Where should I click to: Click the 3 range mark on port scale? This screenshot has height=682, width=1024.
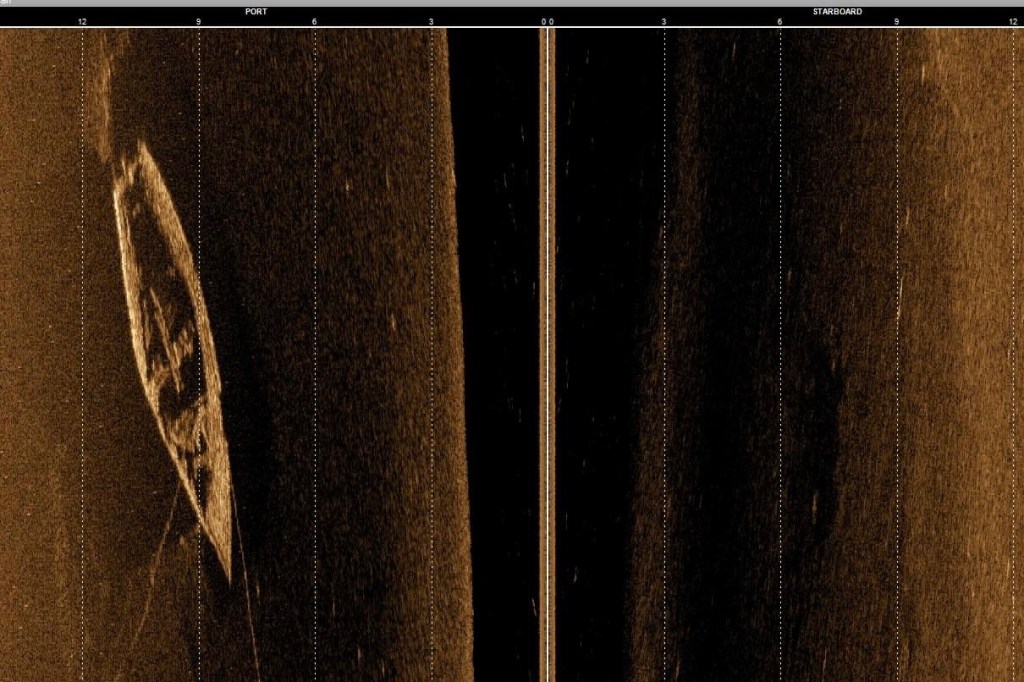pos(431,21)
